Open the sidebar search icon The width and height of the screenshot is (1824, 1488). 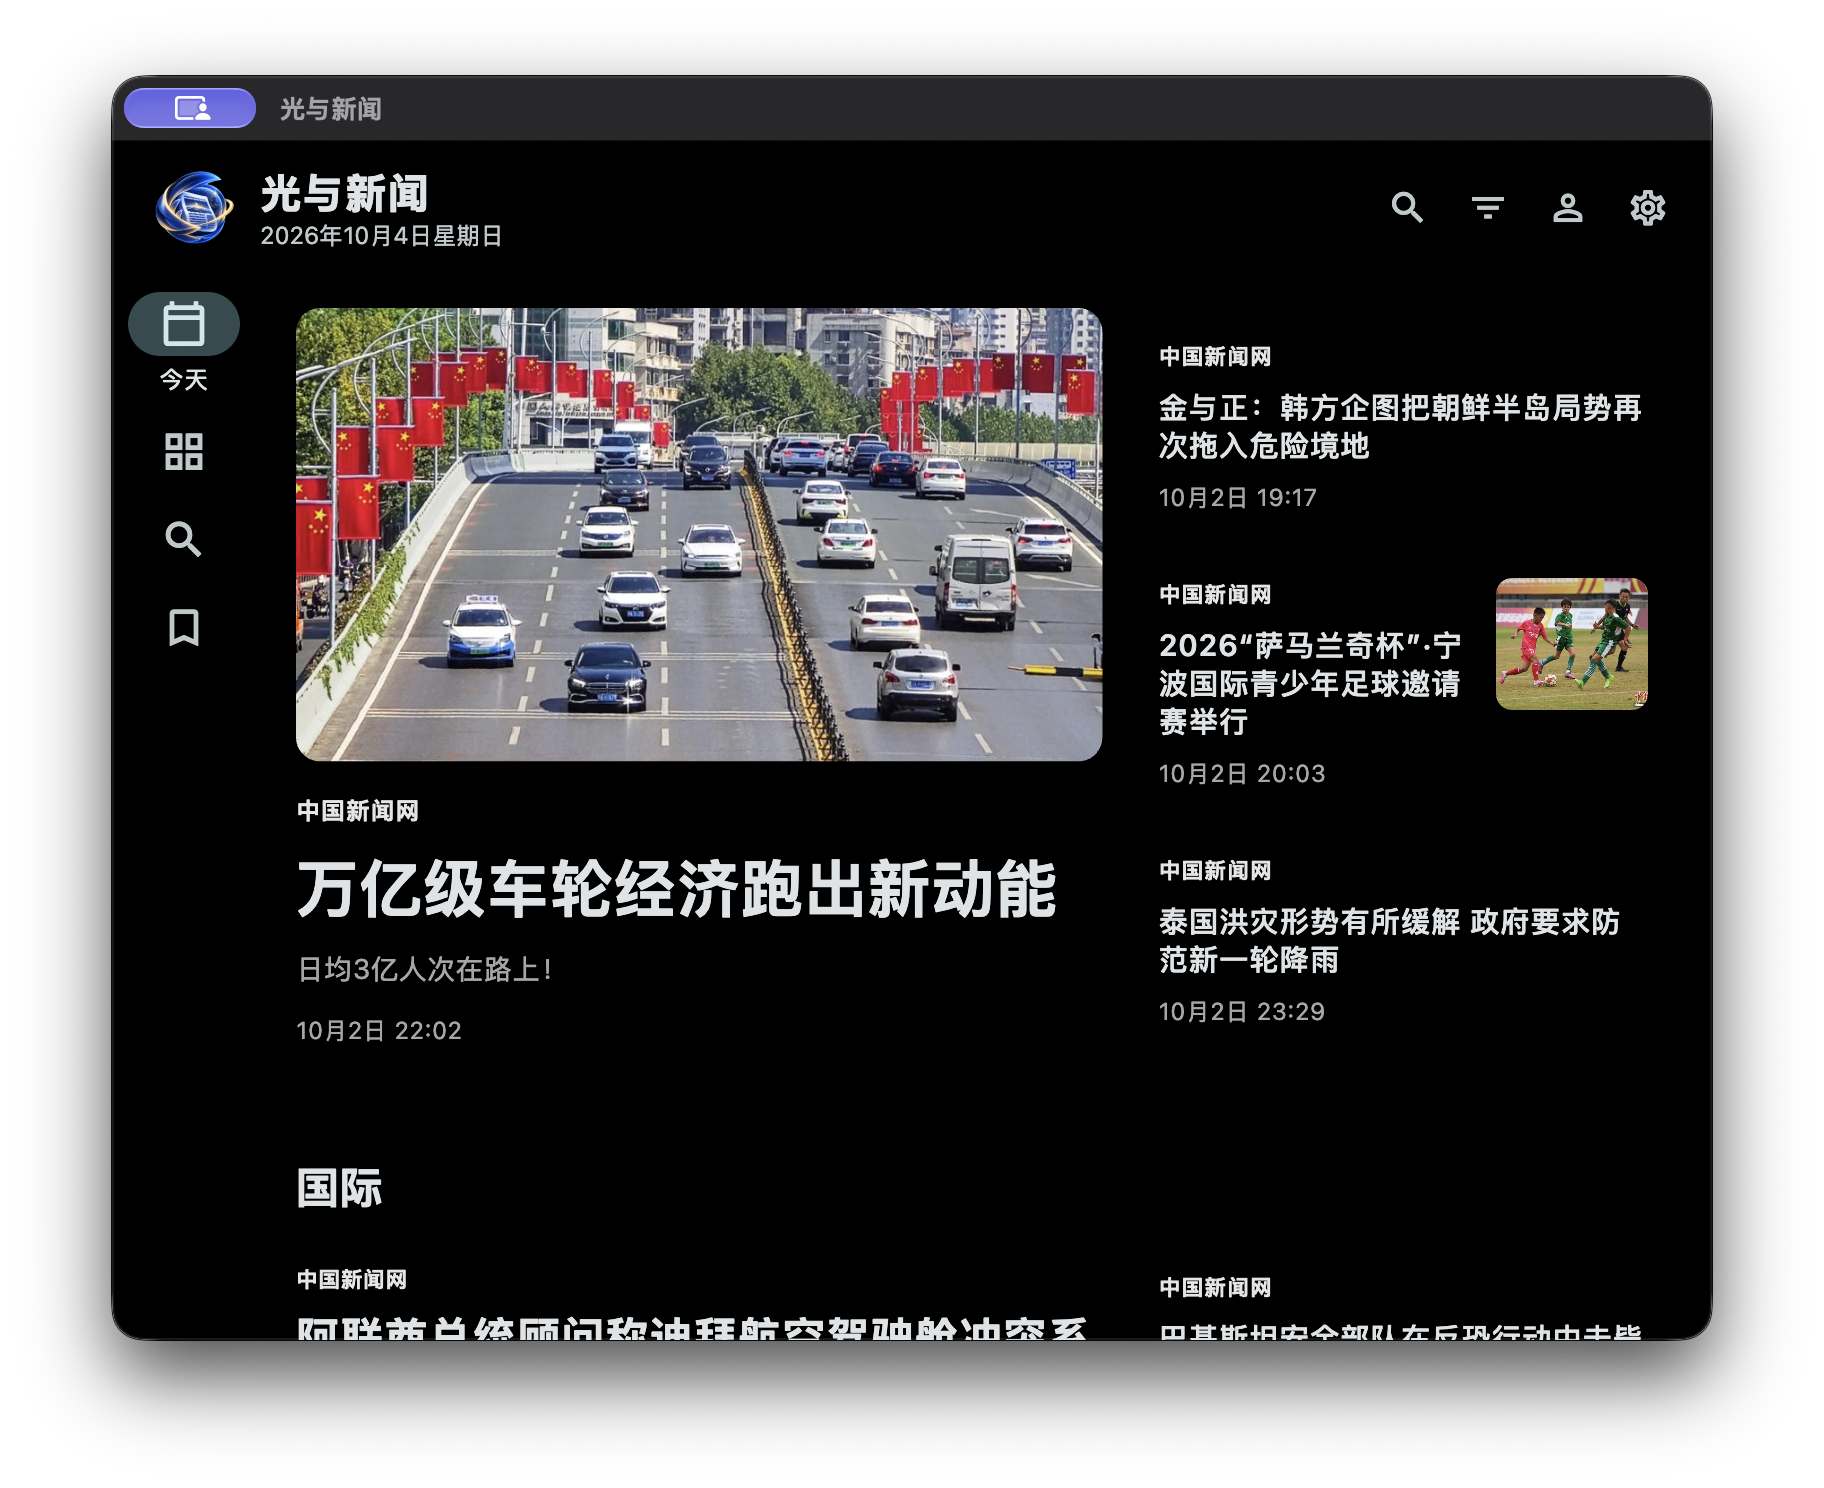point(184,539)
